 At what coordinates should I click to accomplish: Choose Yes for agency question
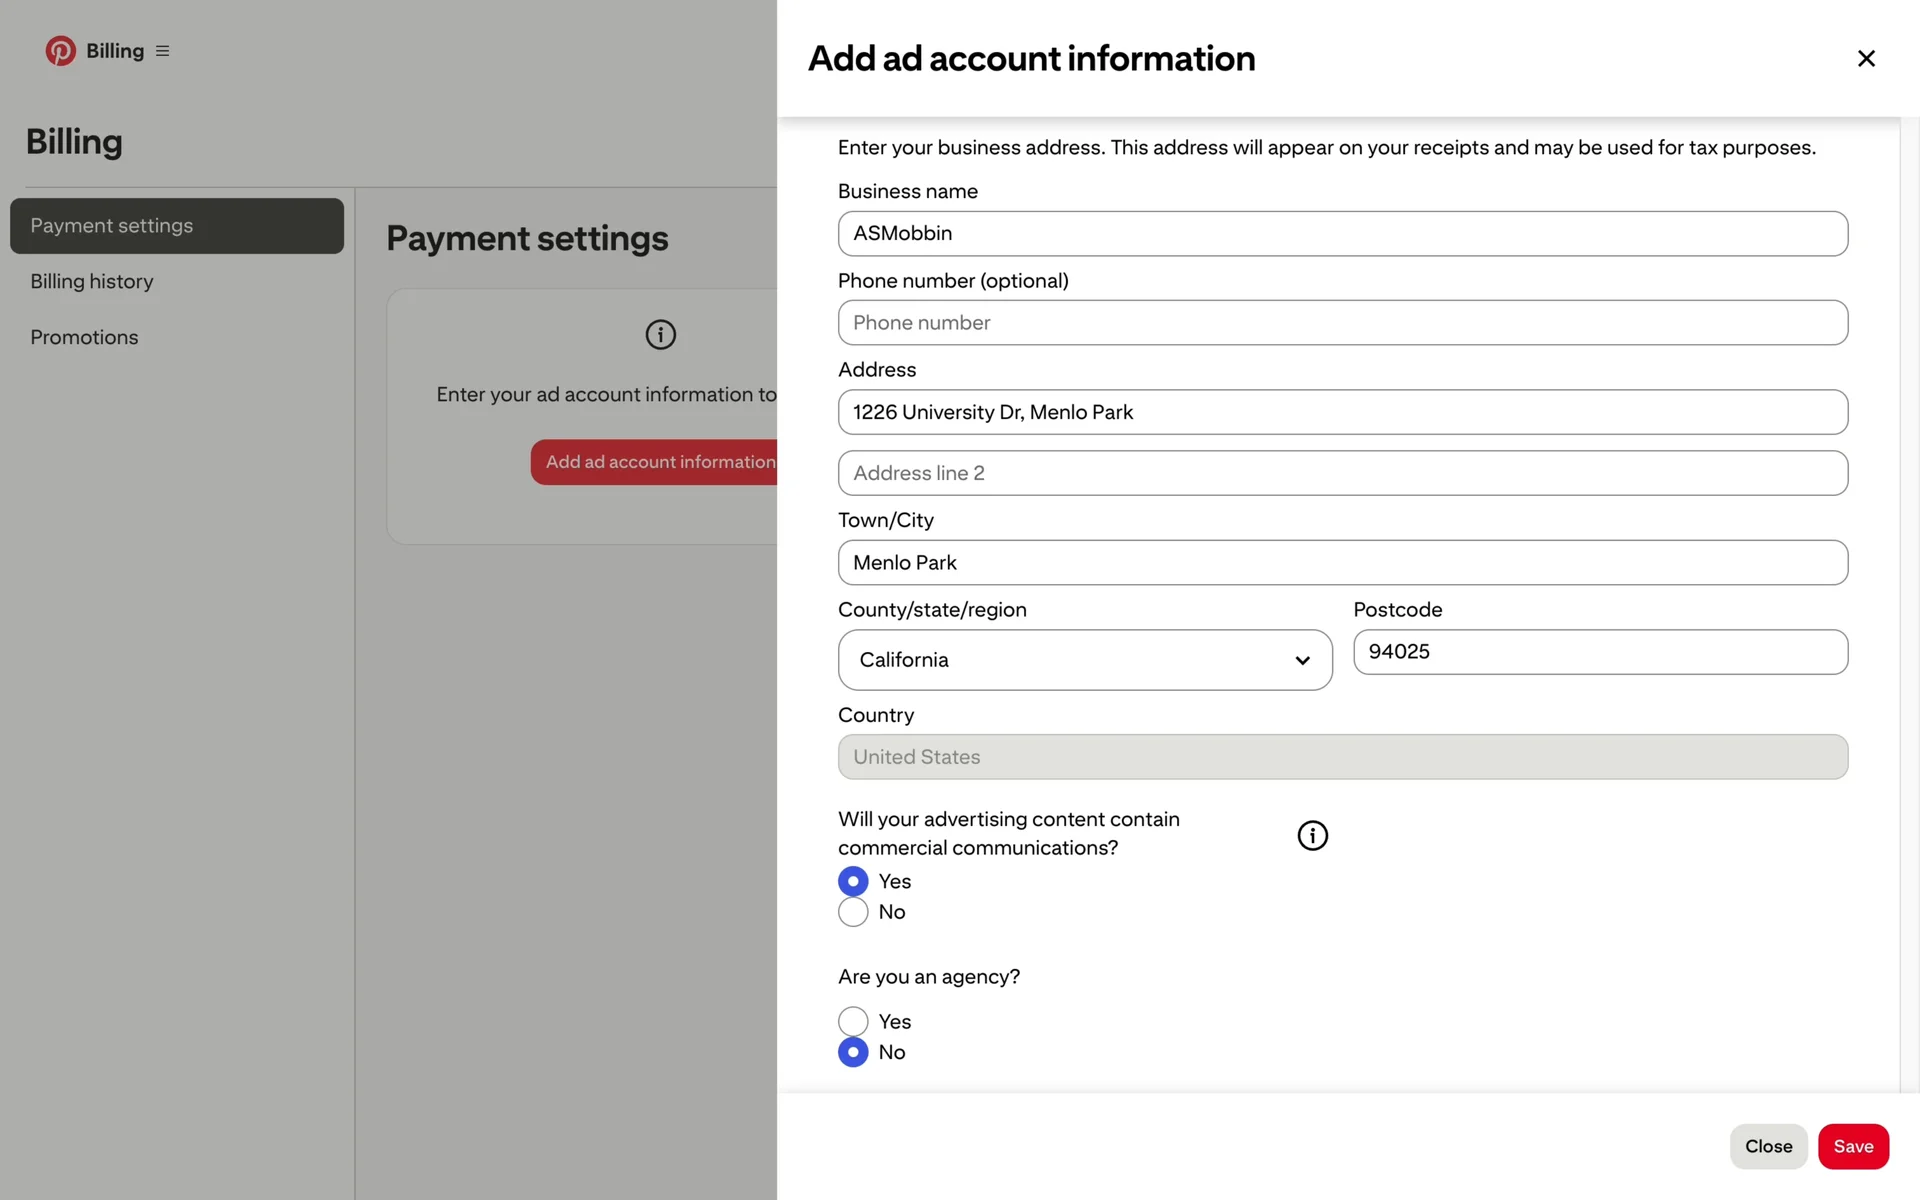click(x=853, y=1021)
